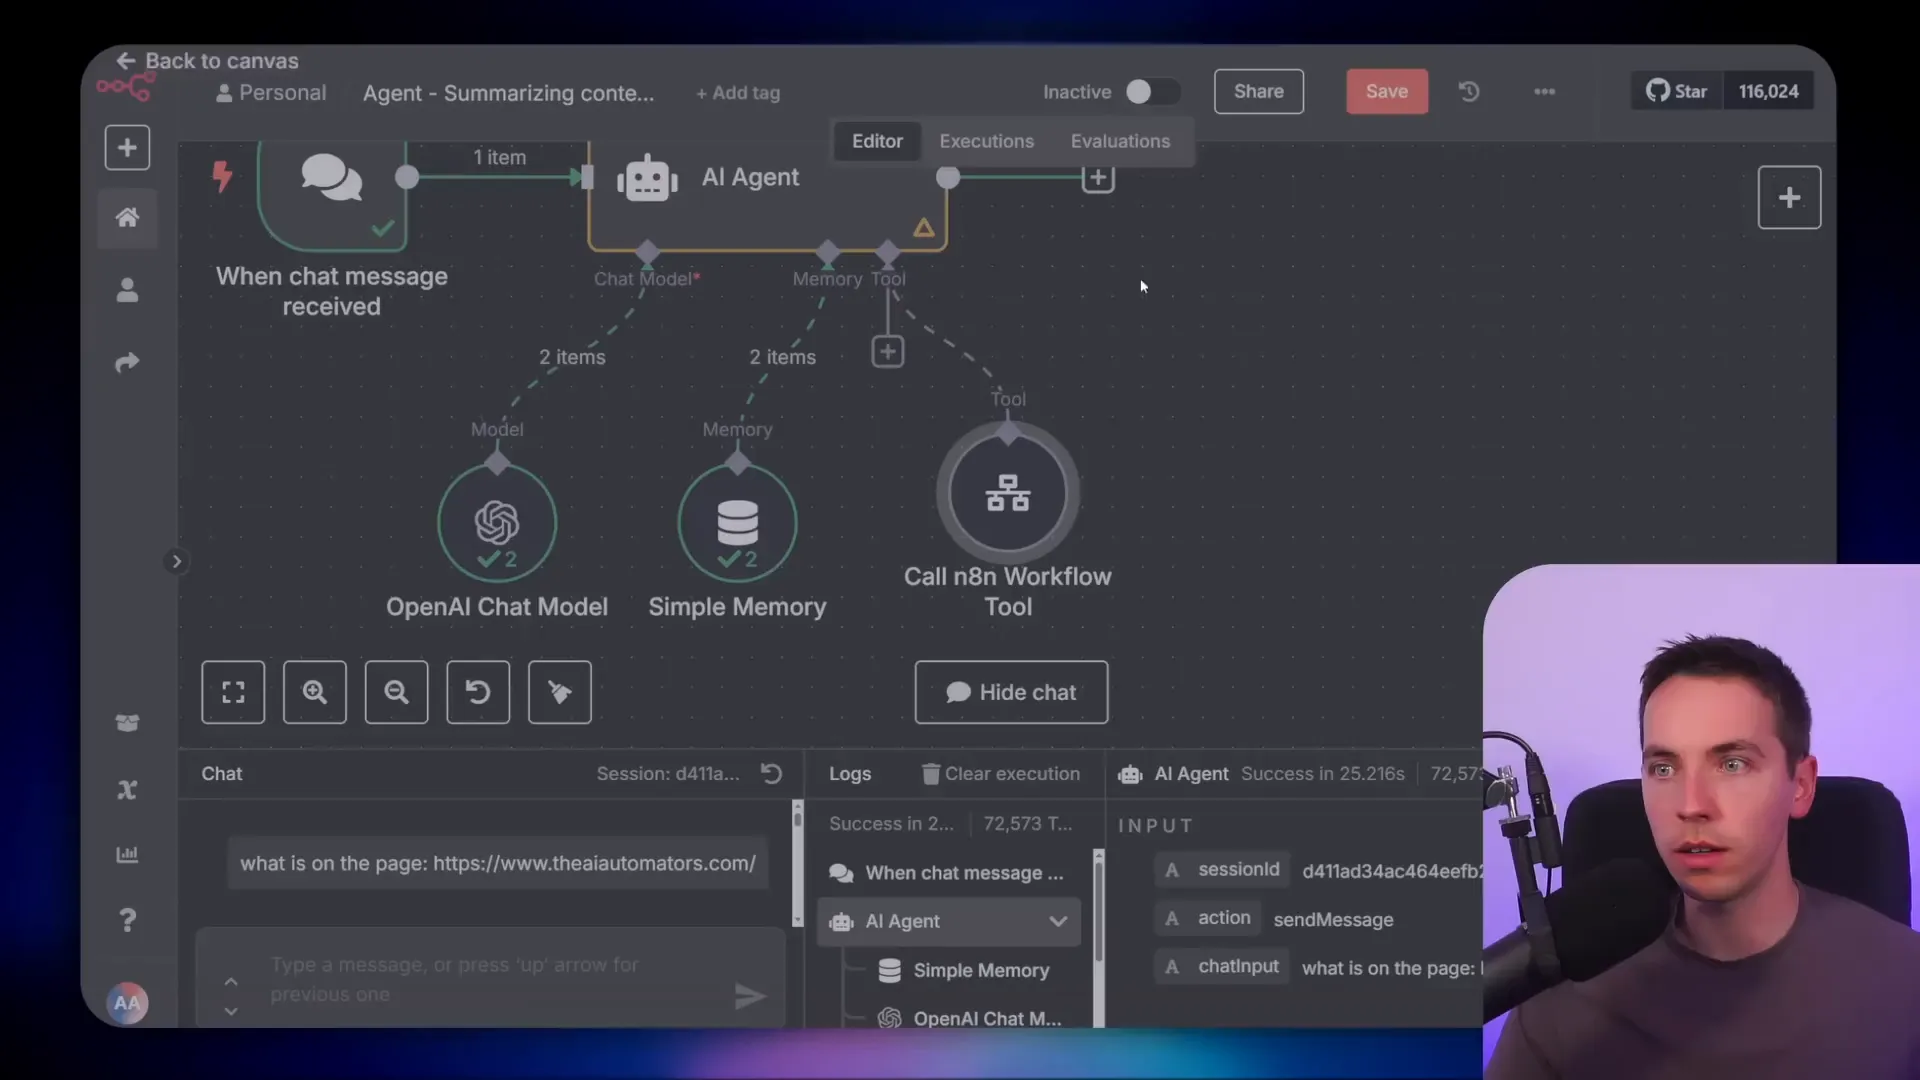Click + Add tag
Screen dimensions: 1920x1080
(738, 93)
